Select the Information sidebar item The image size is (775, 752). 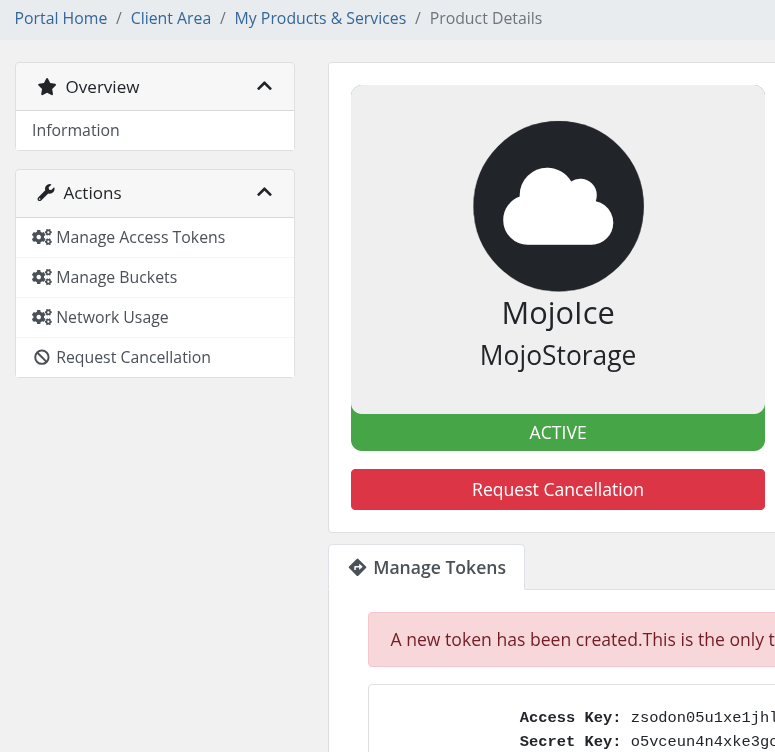click(155, 131)
